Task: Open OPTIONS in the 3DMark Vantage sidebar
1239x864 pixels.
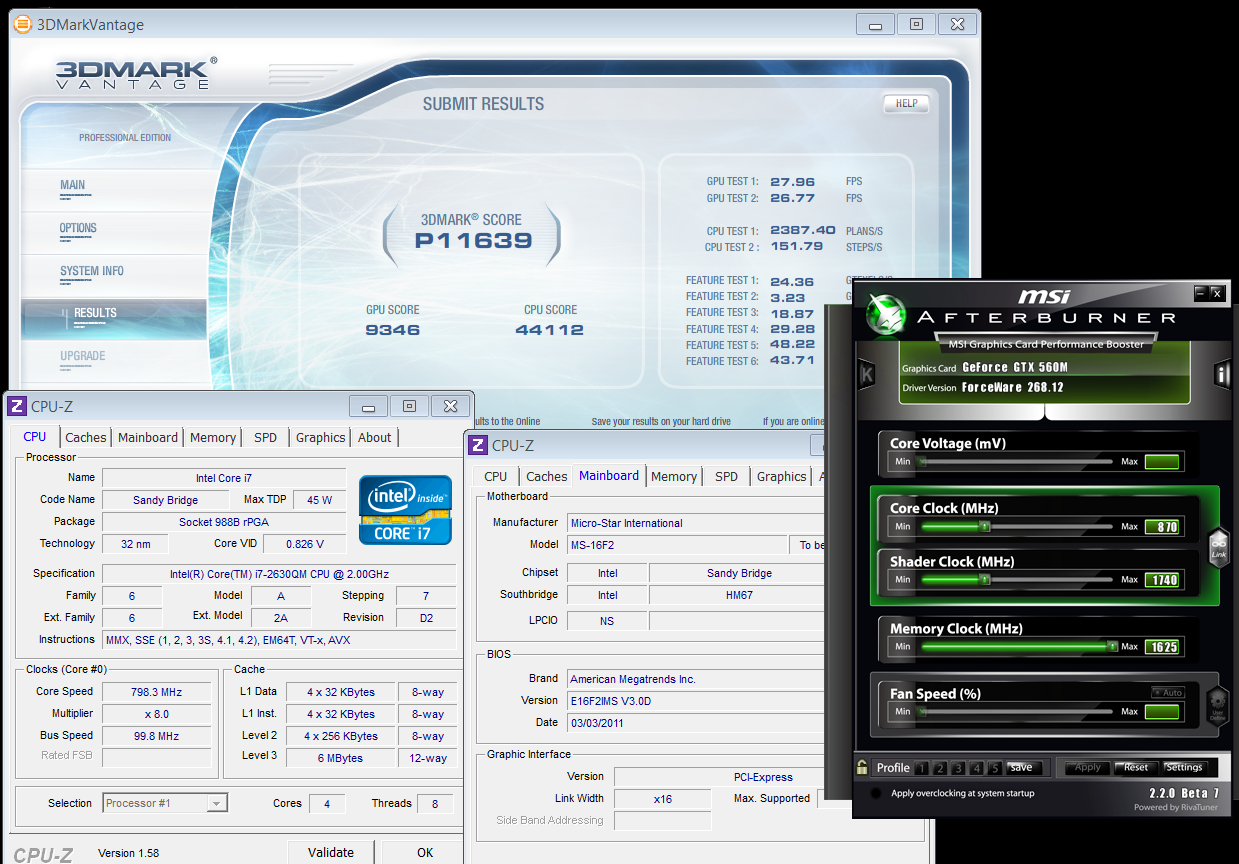Action: pos(78,228)
